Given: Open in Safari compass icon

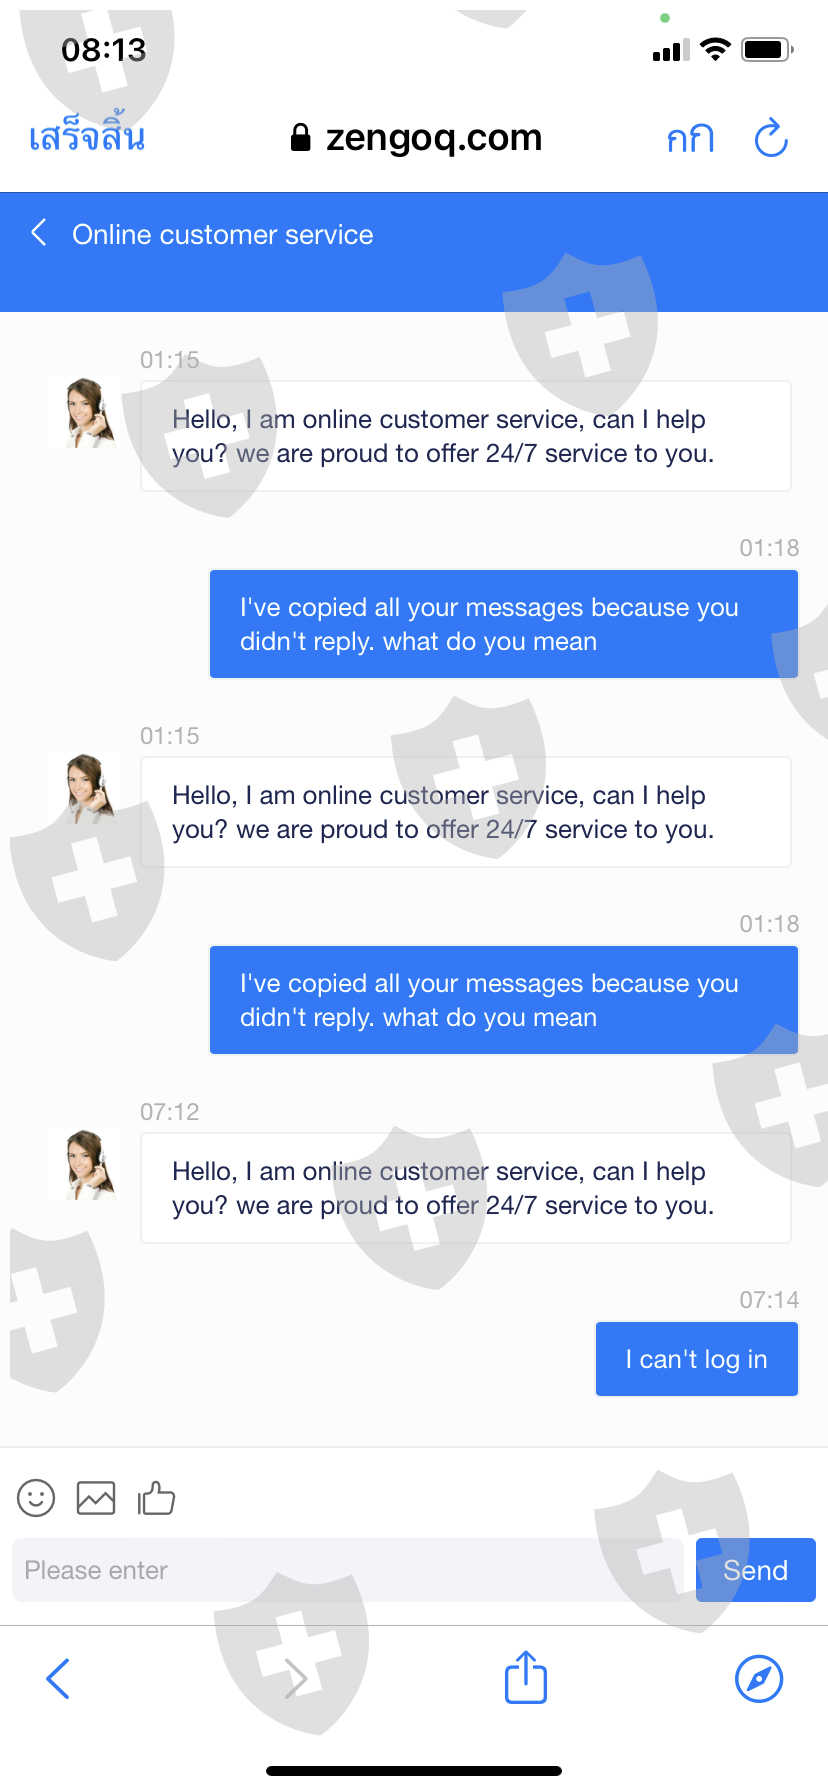Looking at the screenshot, I should coord(759,1678).
